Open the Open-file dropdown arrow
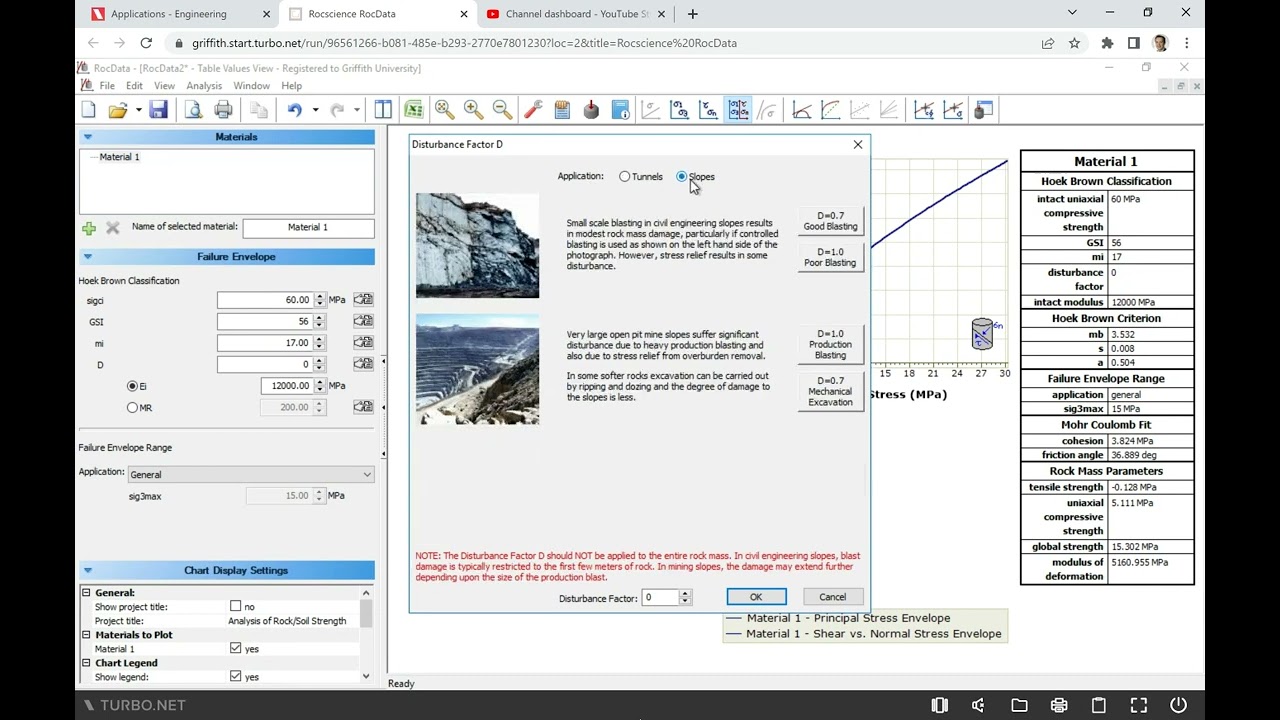This screenshot has width=1280, height=720. [x=138, y=110]
